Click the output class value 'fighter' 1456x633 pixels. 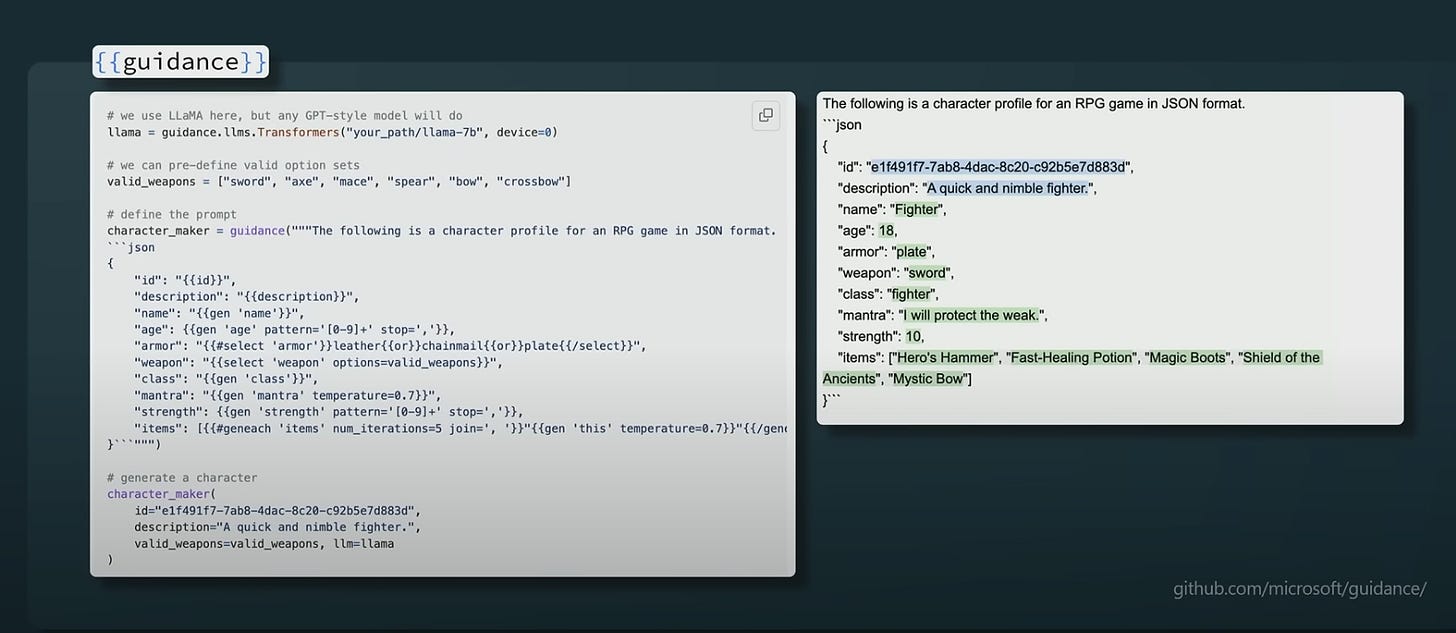(913, 294)
